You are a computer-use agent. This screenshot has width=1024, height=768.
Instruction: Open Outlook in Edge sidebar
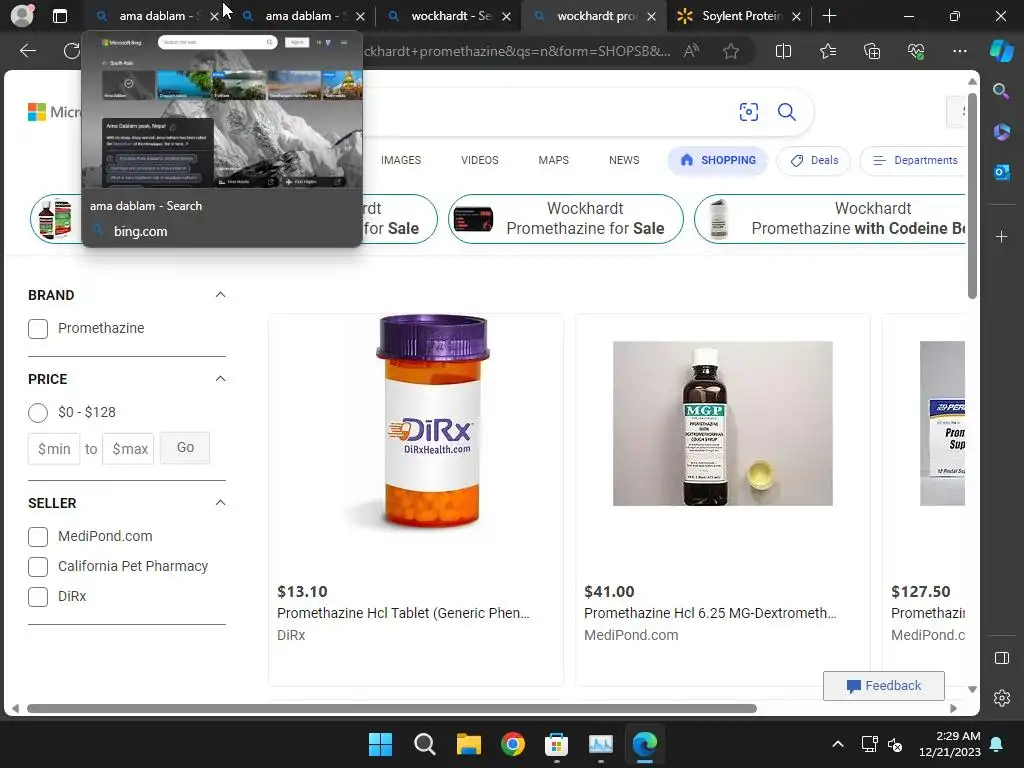(x=1001, y=172)
